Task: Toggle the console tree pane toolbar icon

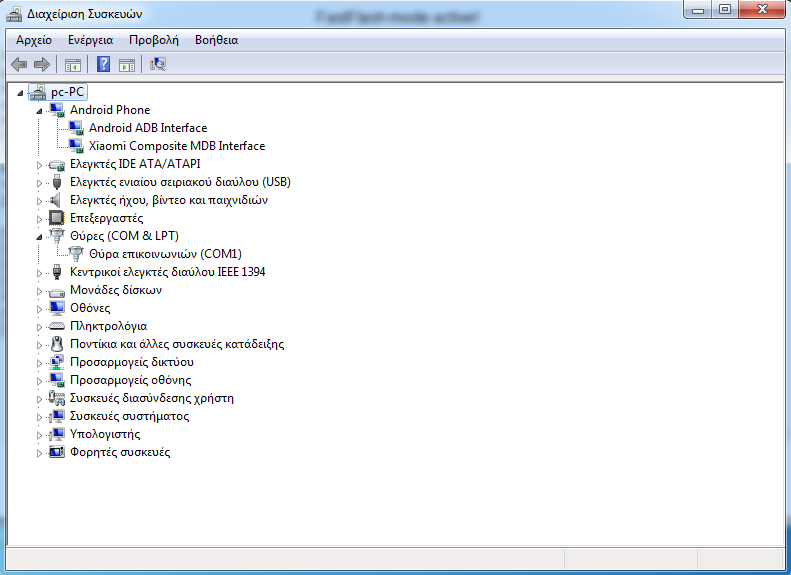Action: 73,65
